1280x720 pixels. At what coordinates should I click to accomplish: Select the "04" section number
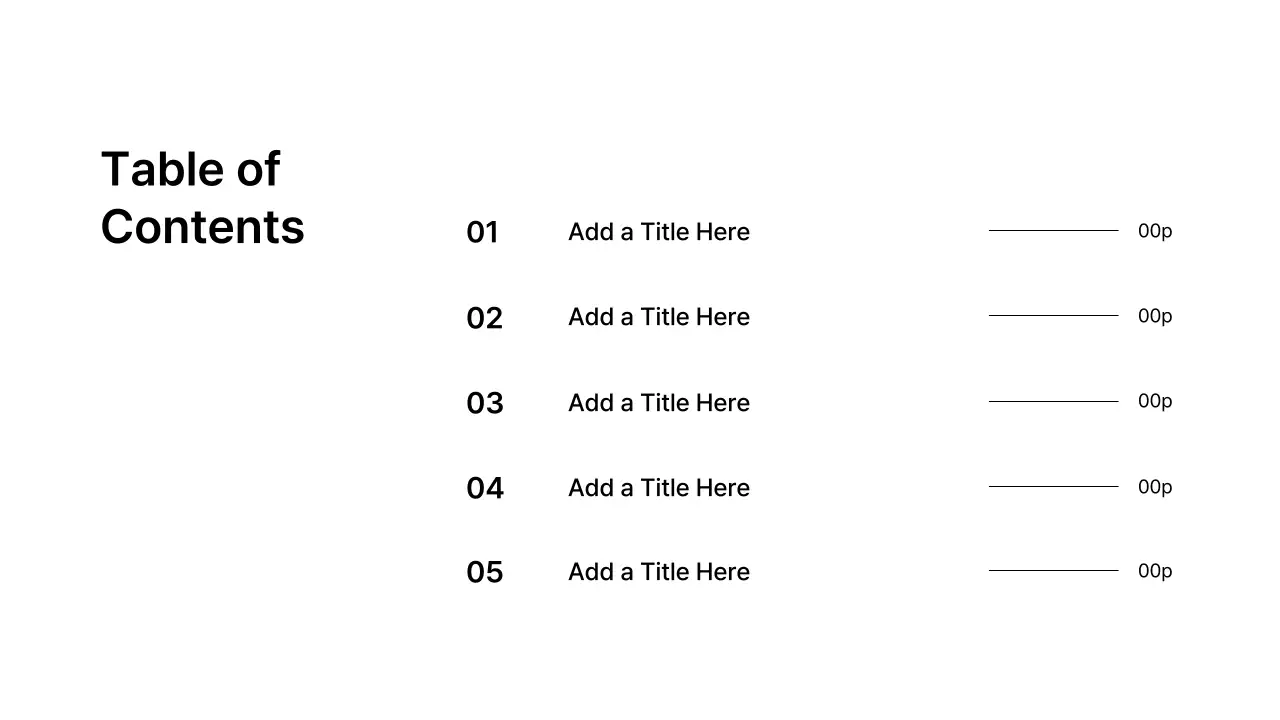coord(484,488)
